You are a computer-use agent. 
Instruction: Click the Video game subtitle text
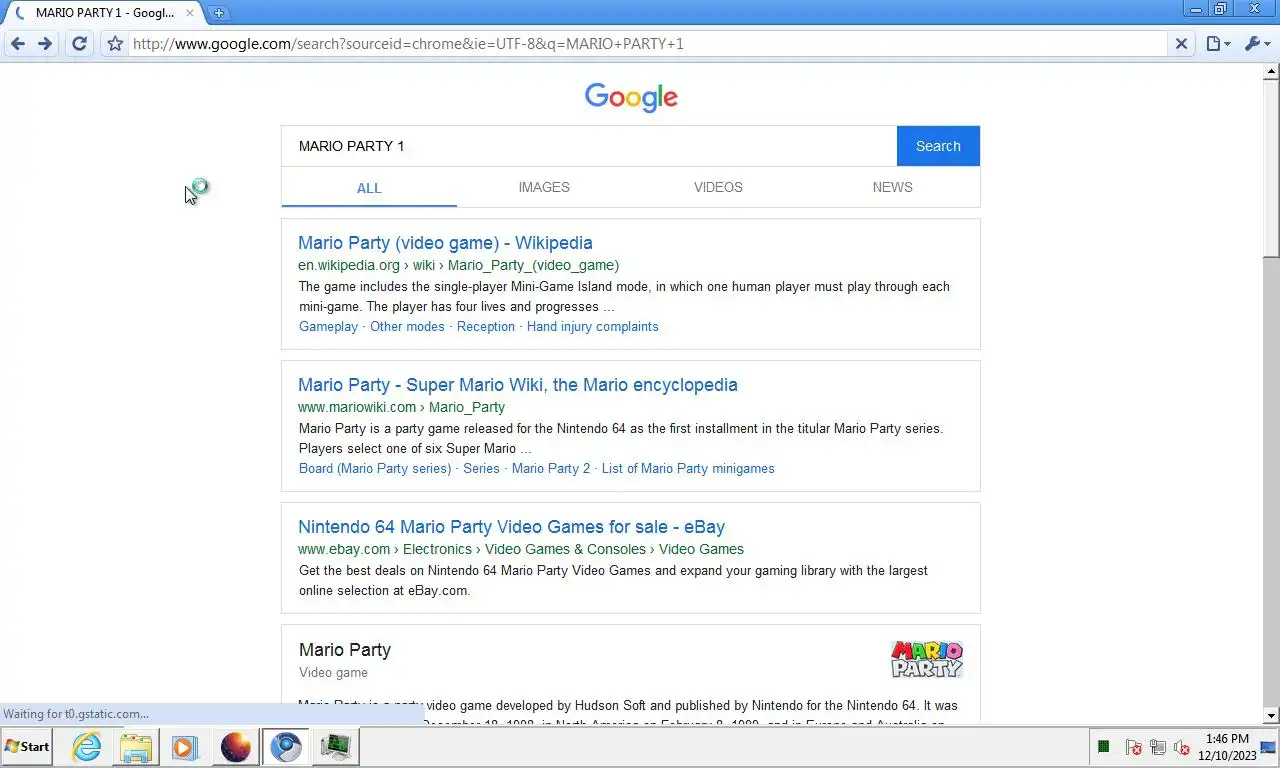[333, 673]
